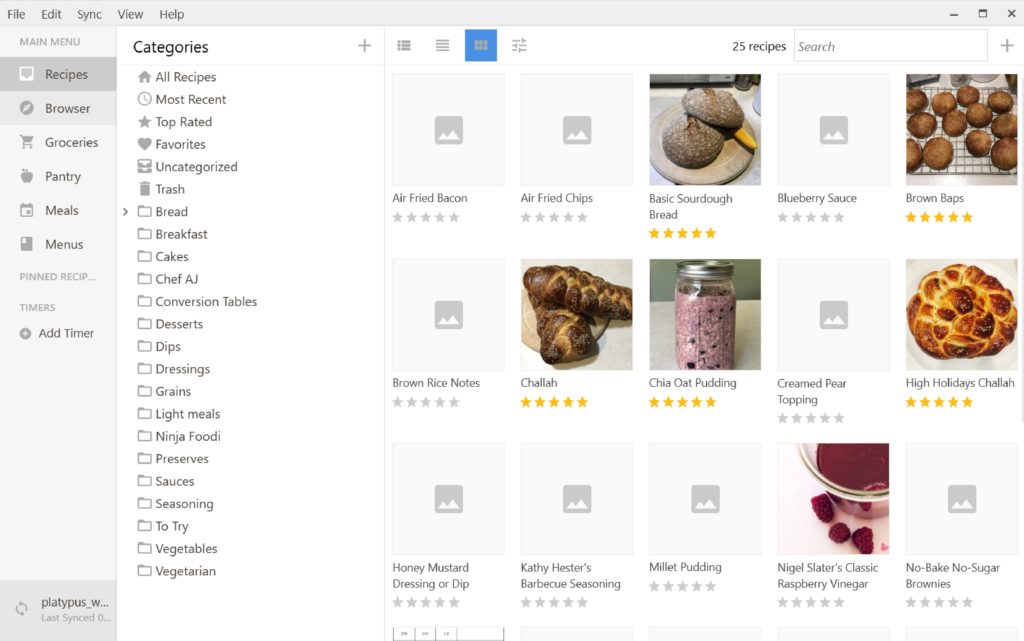Open the Blueberry Sauce recipe title

[816, 198]
